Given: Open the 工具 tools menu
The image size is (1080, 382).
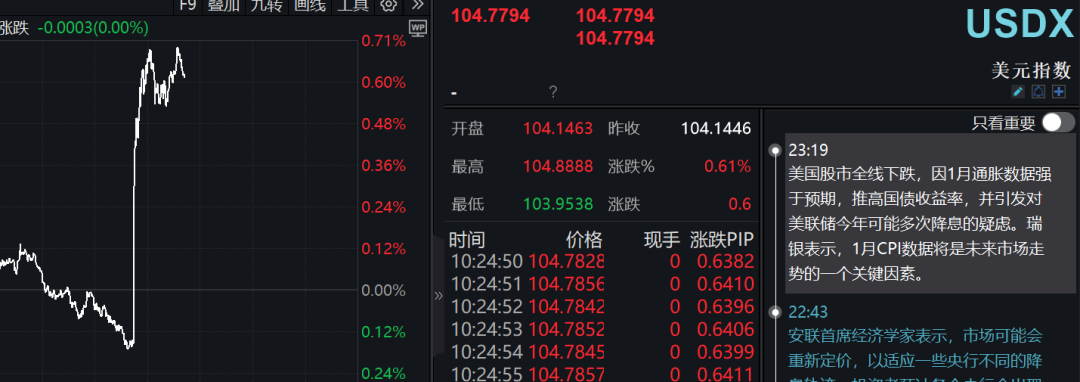Looking at the screenshot, I should click(351, 6).
